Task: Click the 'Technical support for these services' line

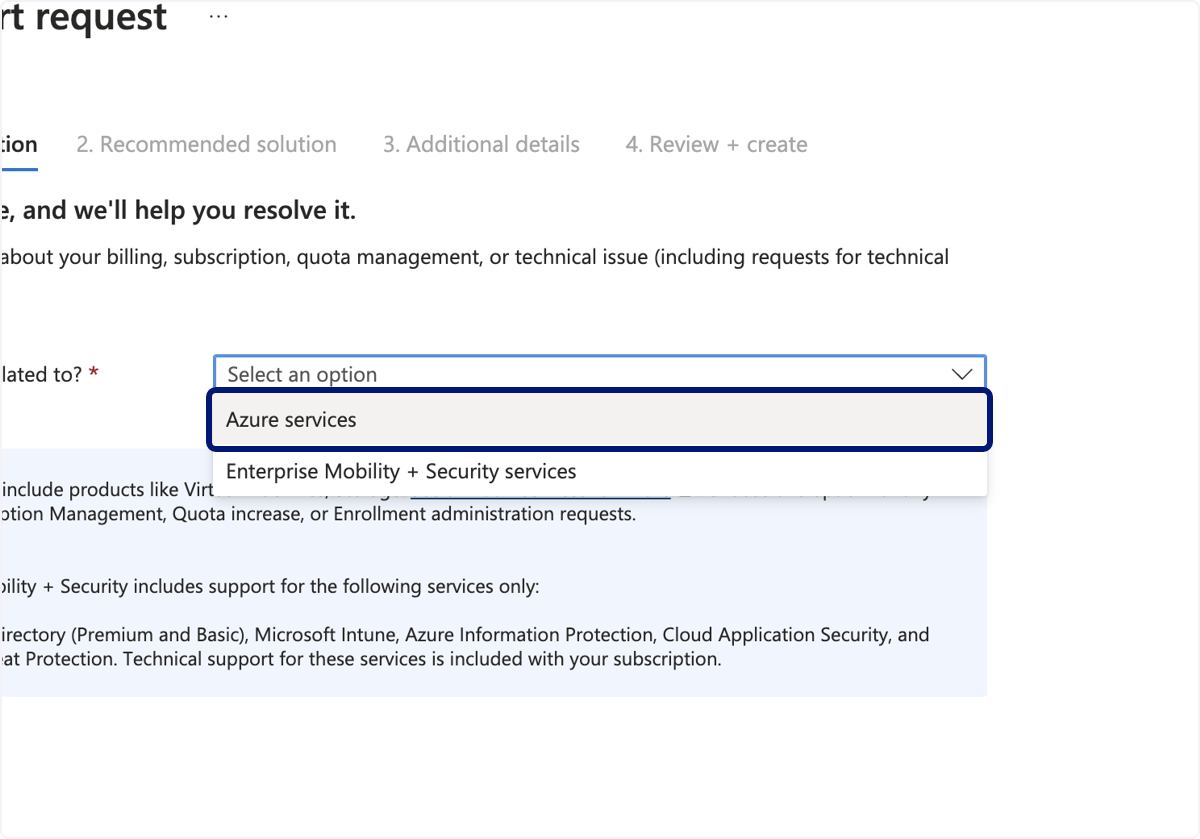Action: click(360, 659)
